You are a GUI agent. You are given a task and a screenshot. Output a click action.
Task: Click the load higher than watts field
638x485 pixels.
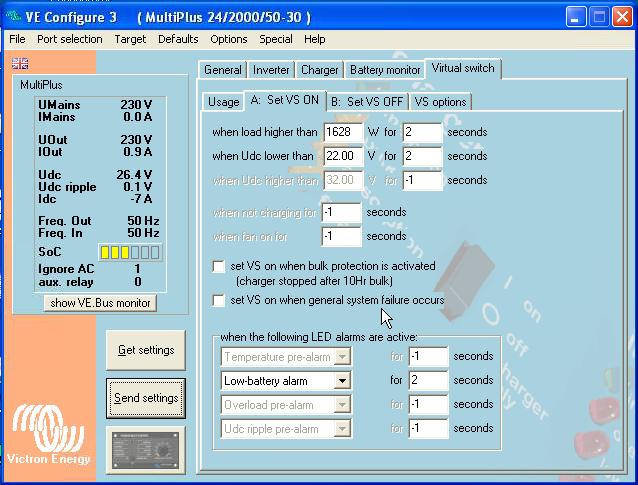(344, 132)
